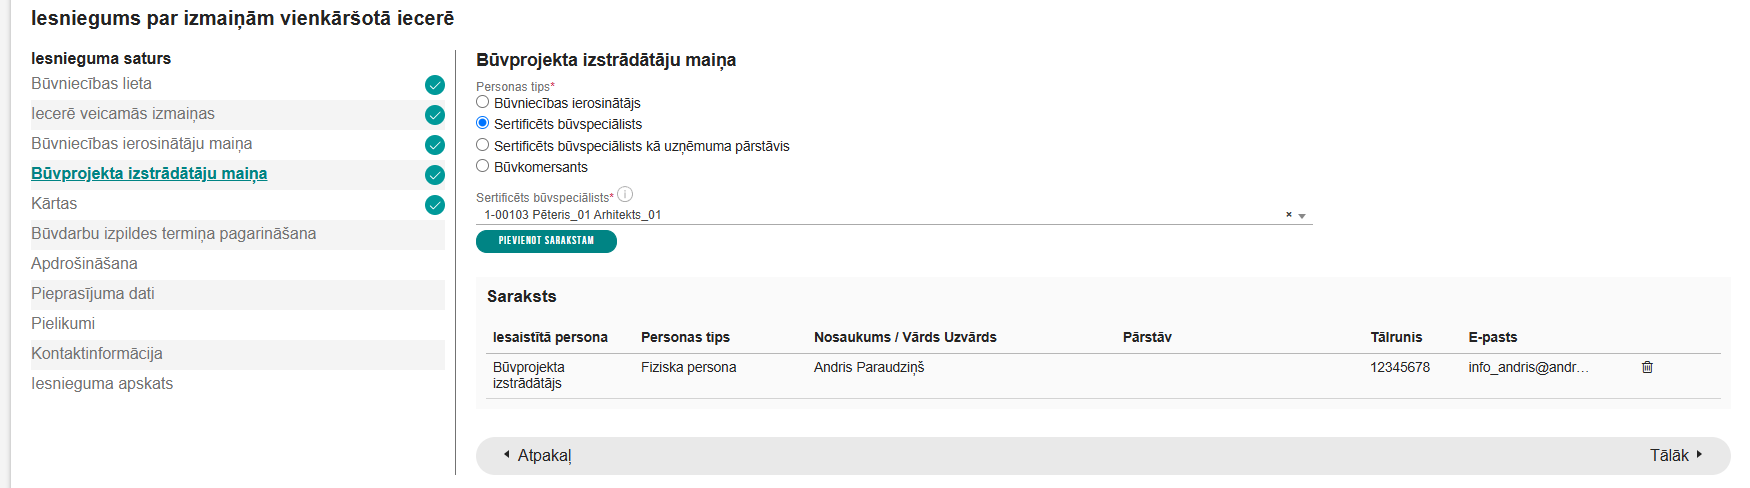1750x488 pixels.
Task: Select the Sertificēts būvspeciālists radio option
Action: (x=483, y=123)
